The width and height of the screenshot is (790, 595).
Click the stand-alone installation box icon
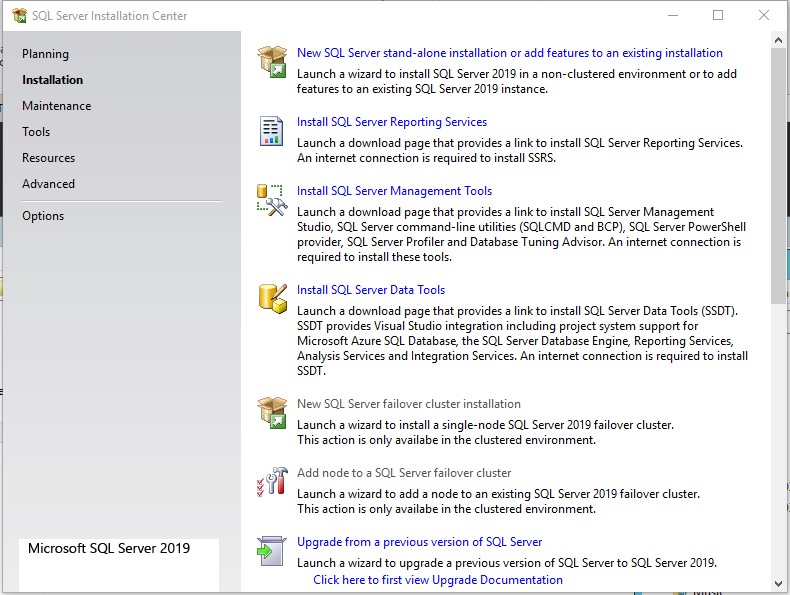(272, 61)
